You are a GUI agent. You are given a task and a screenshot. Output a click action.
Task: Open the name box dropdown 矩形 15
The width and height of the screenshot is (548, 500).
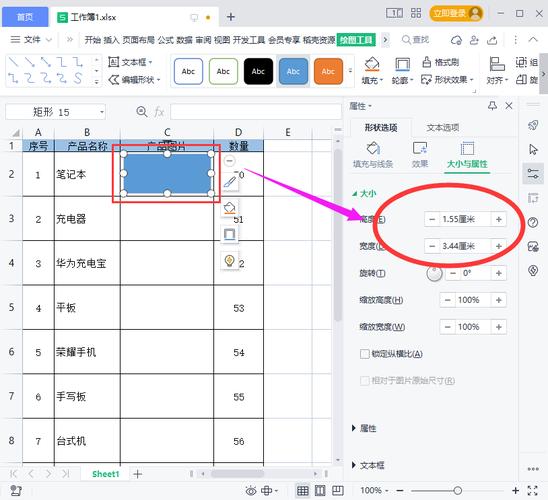pyautogui.click(x=102, y=112)
